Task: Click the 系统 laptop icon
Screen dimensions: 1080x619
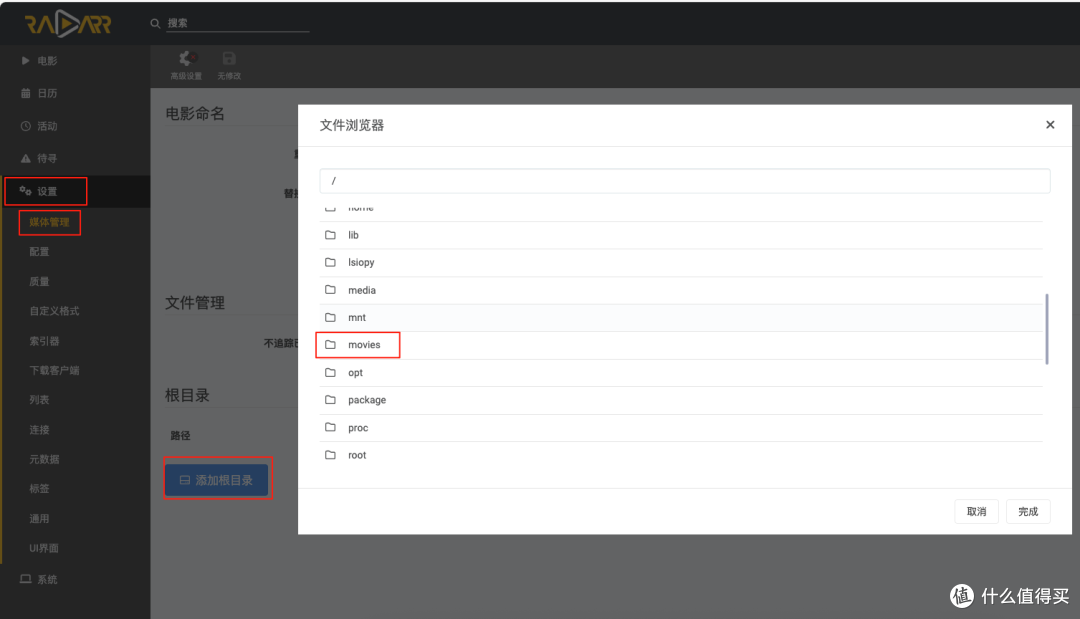Action: [25, 579]
